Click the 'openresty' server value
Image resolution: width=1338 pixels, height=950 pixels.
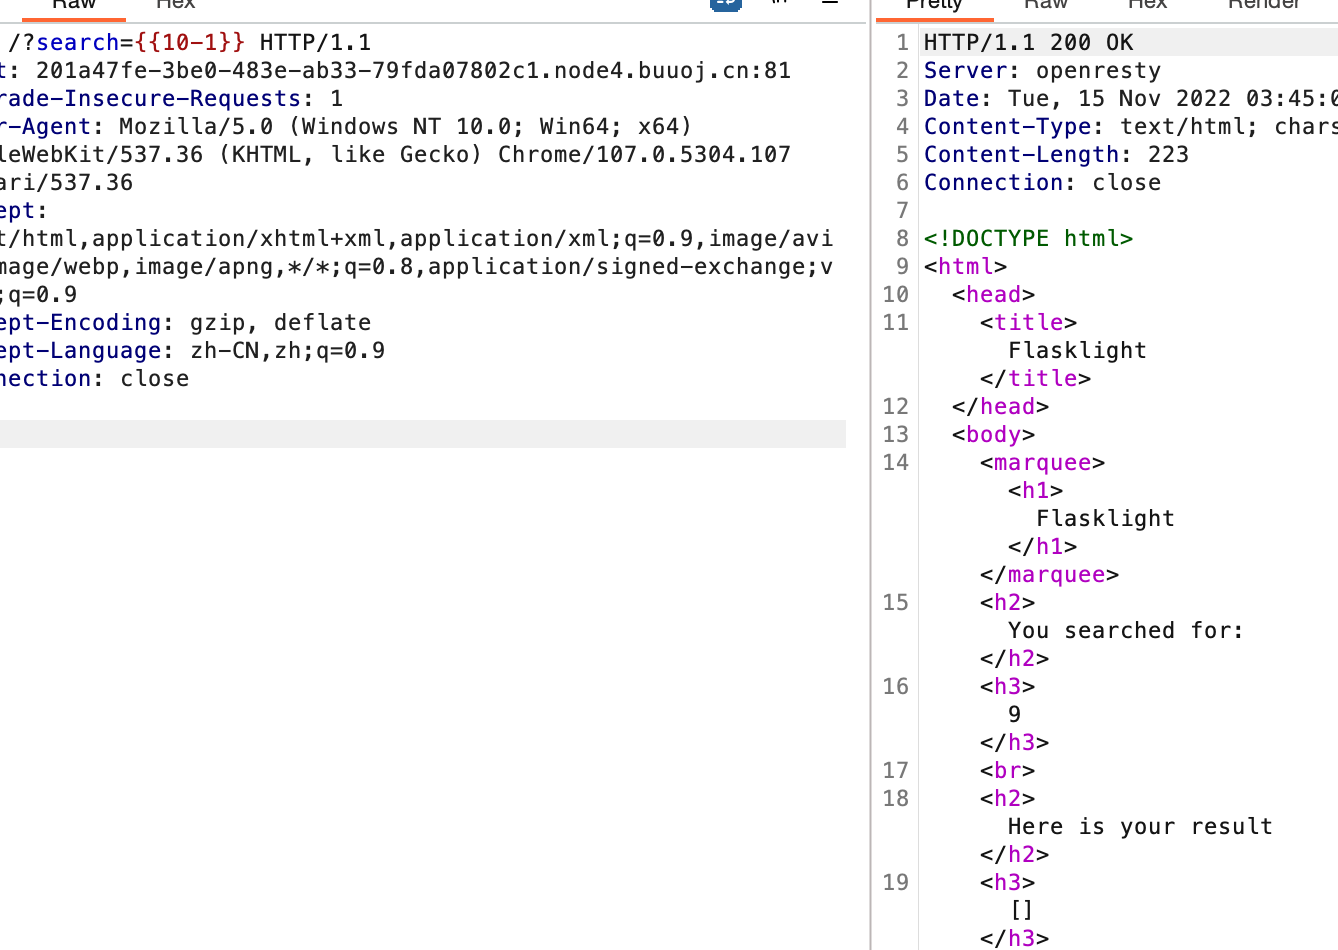1098,70
